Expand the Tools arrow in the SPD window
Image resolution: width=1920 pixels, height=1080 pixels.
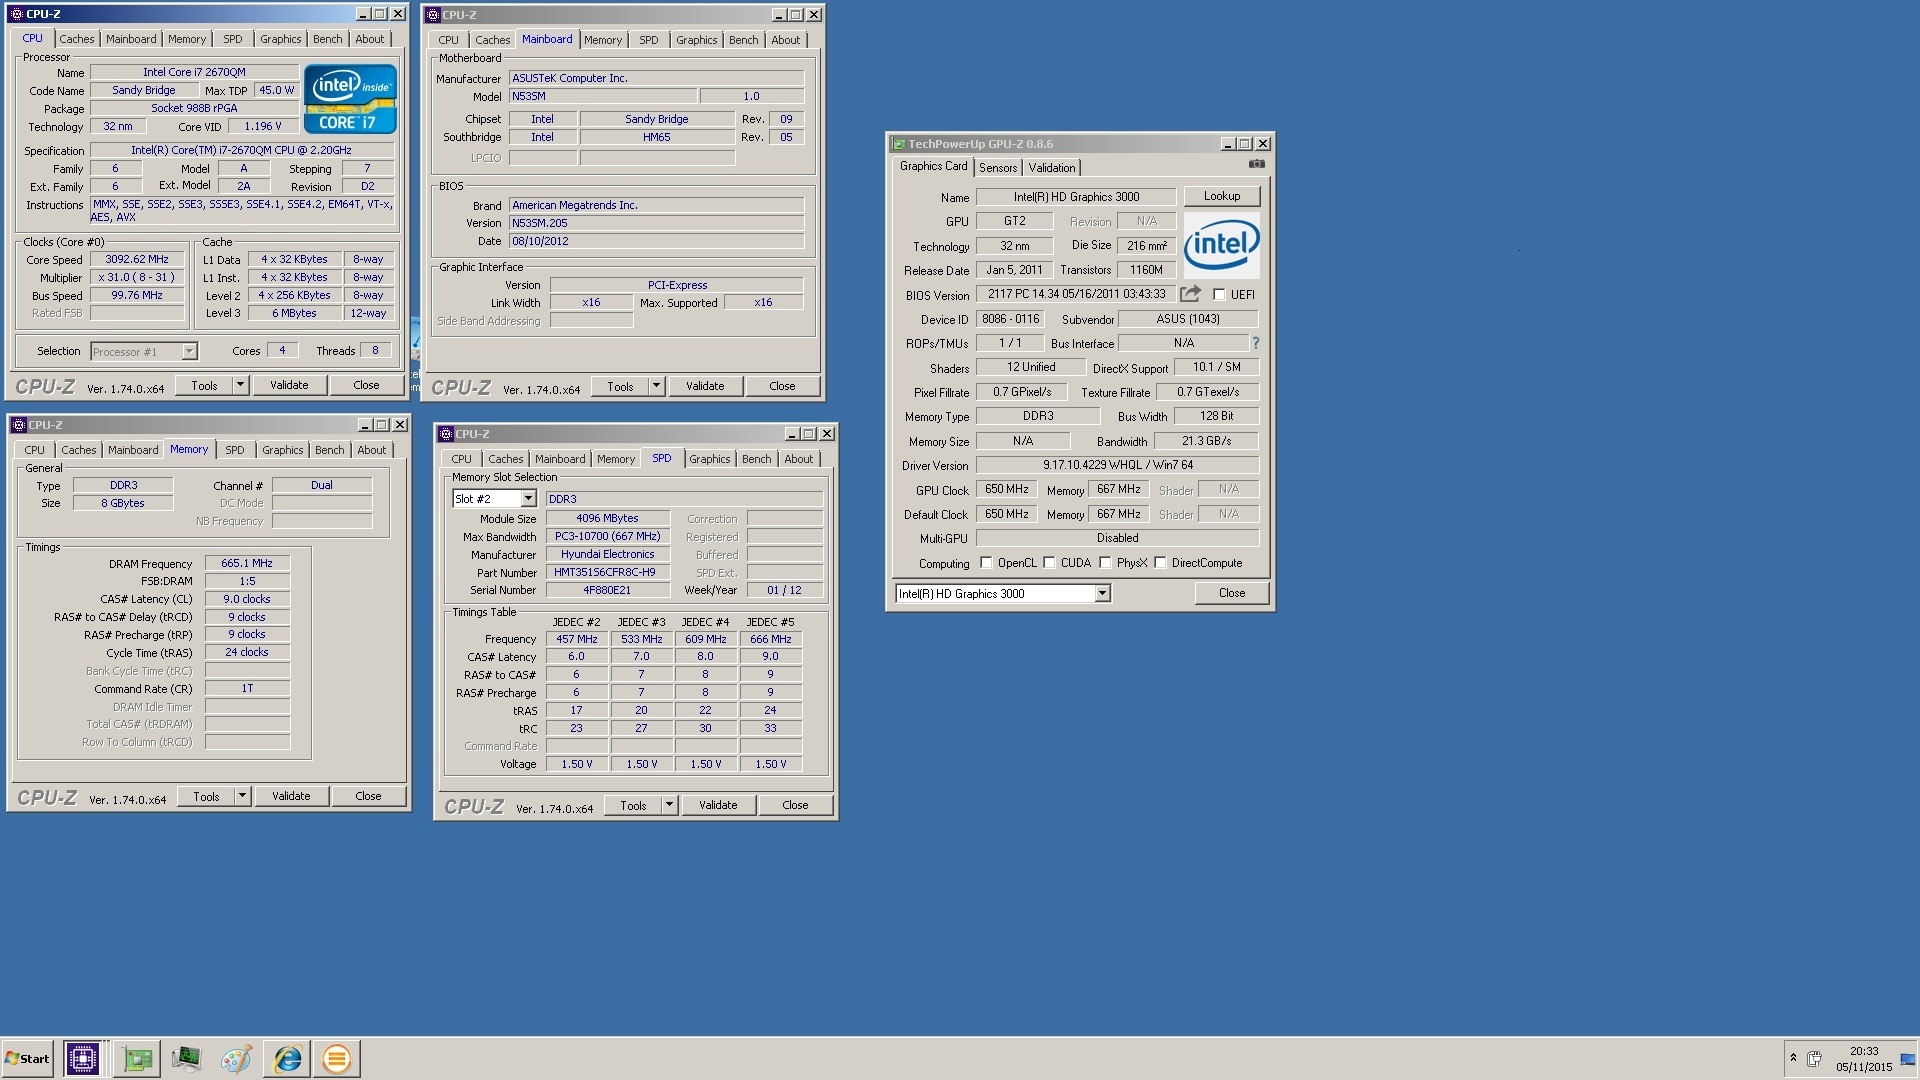point(669,805)
